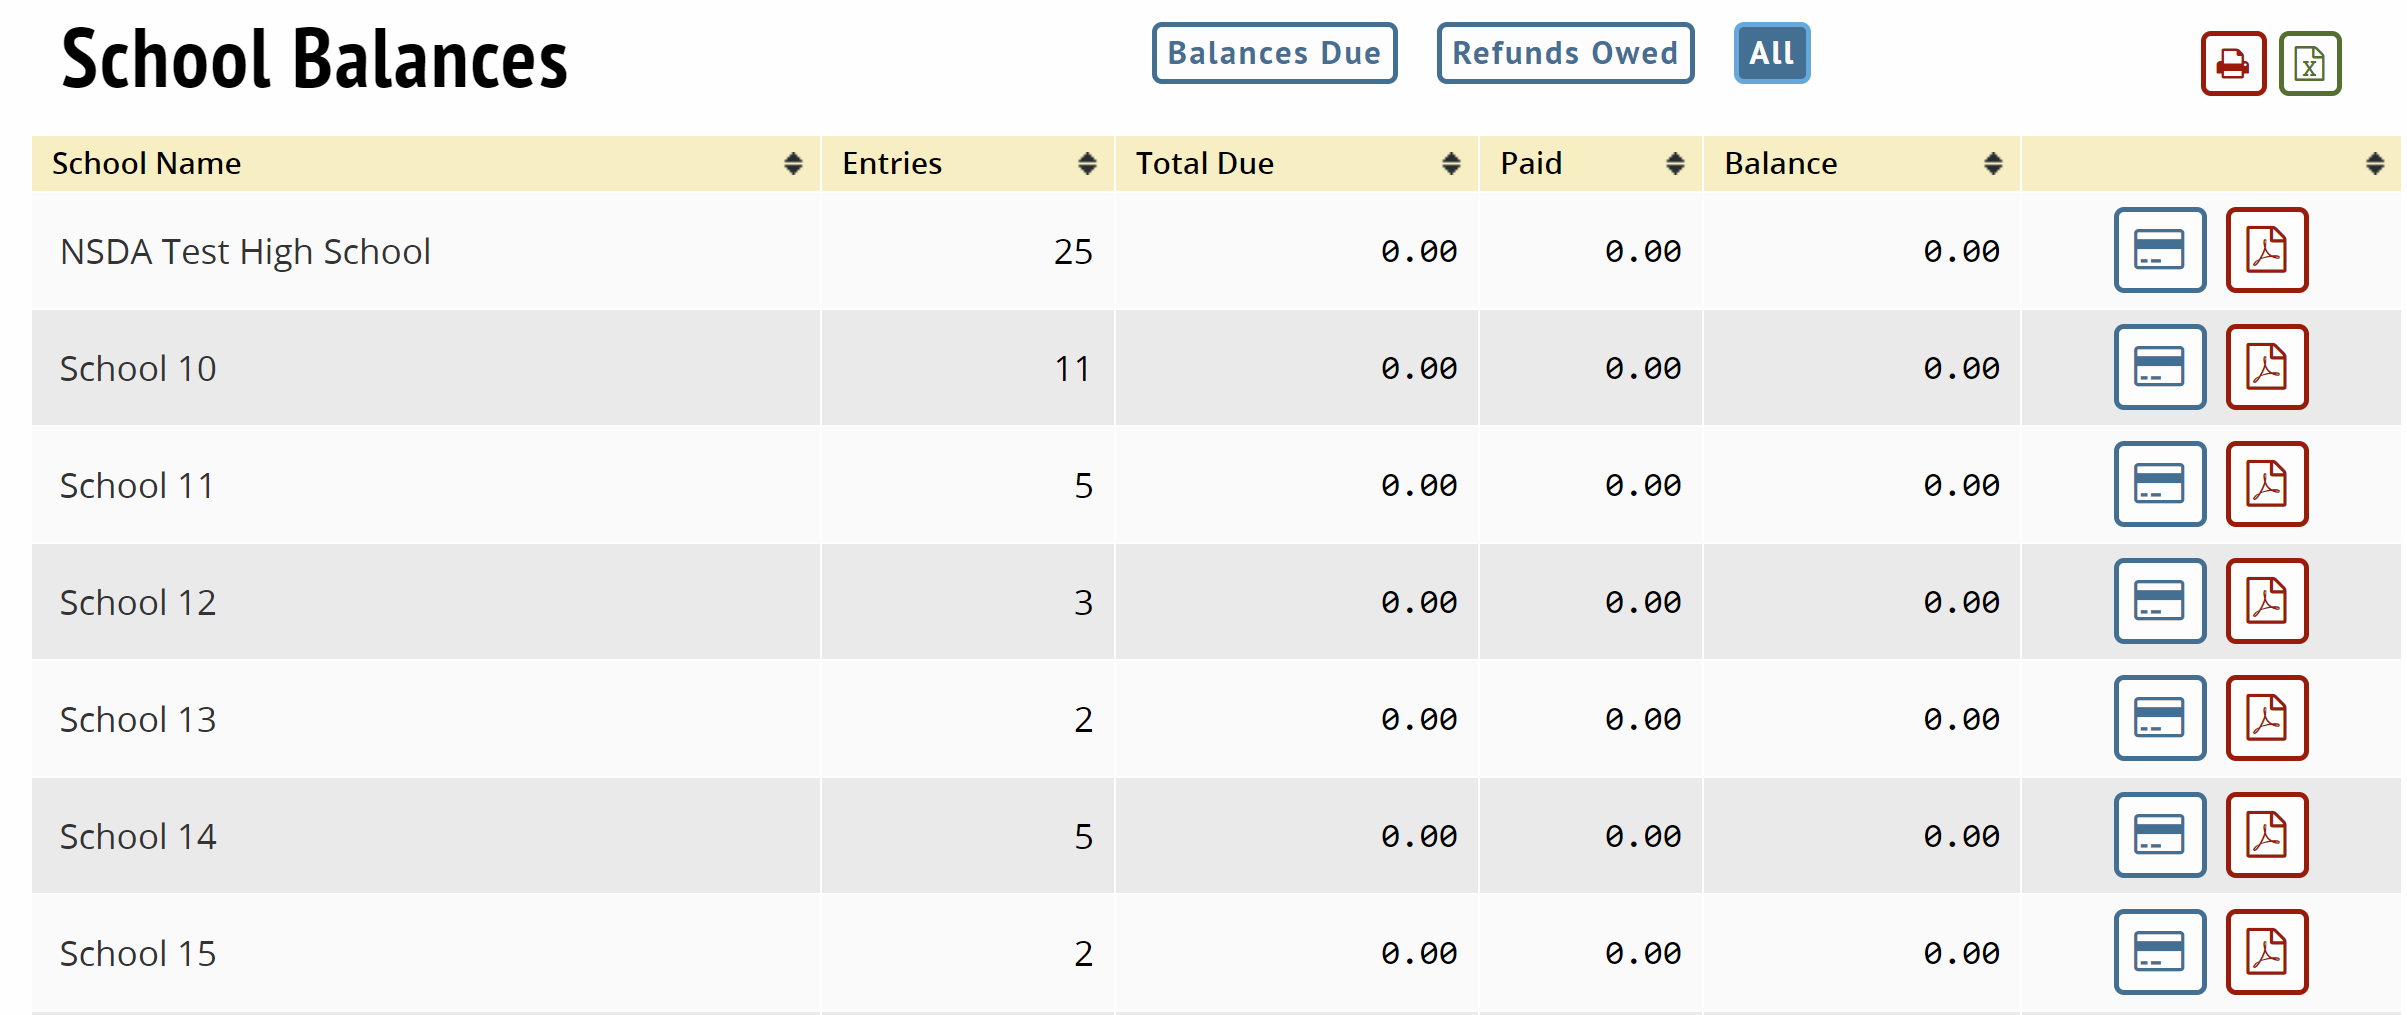Show only Balances Due schools
The image size is (2407, 1015).
point(1273,53)
